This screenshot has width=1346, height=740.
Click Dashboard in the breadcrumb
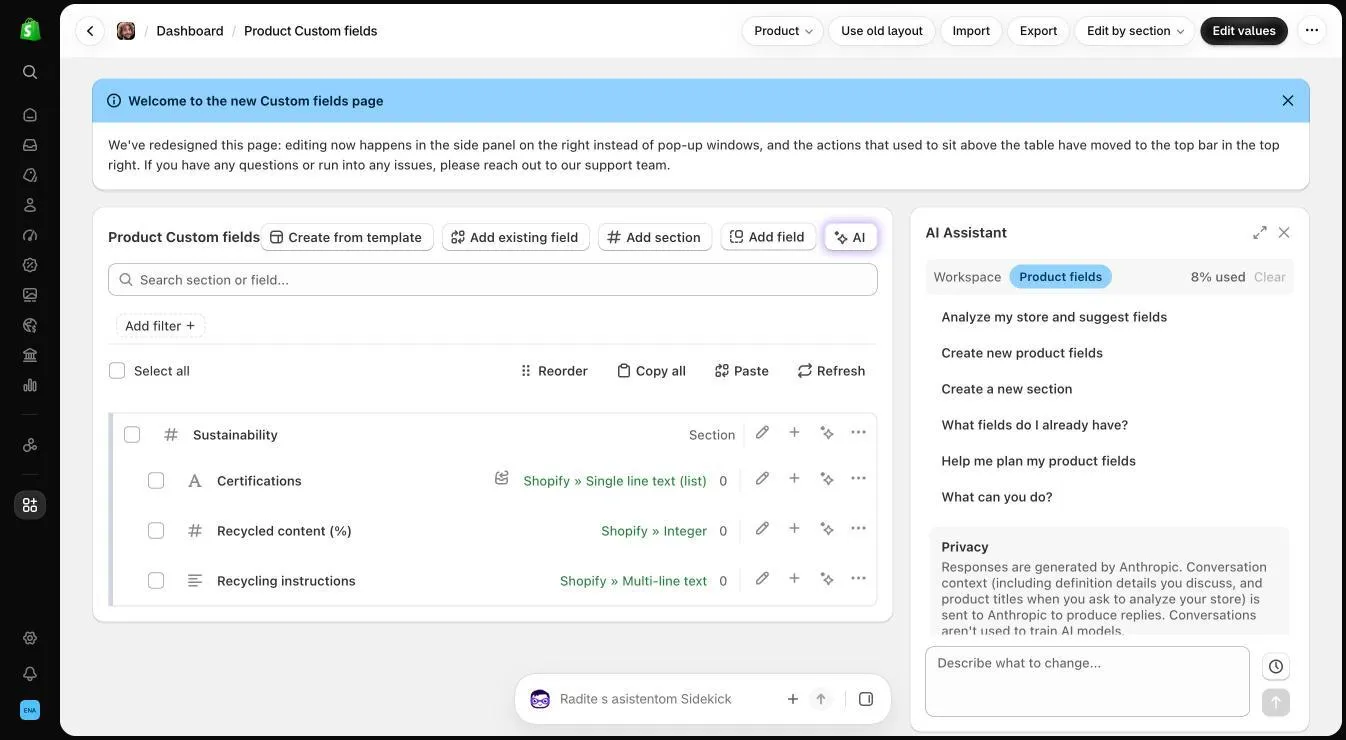click(x=190, y=31)
